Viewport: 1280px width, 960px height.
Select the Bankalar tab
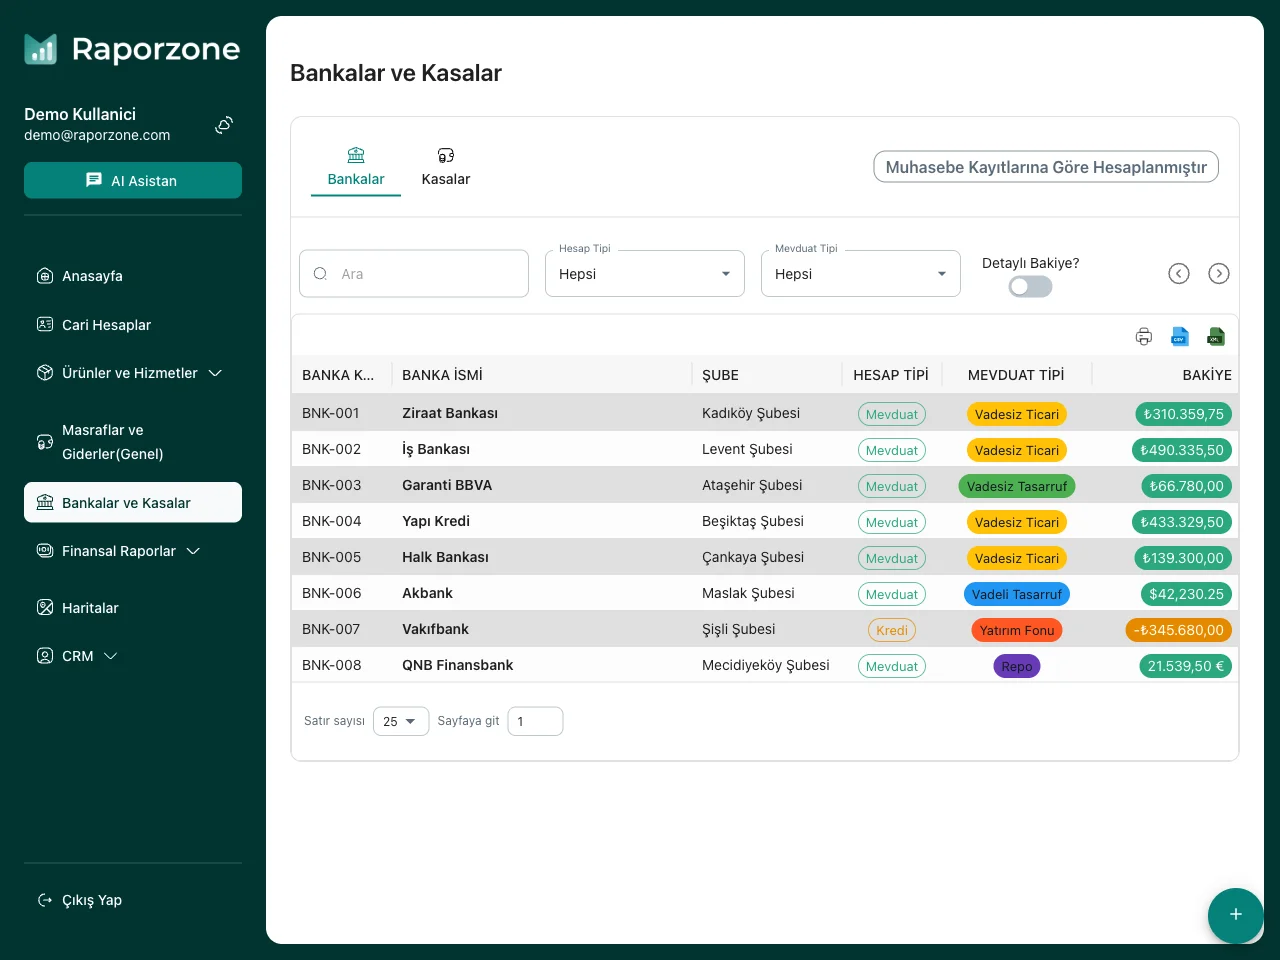click(356, 167)
